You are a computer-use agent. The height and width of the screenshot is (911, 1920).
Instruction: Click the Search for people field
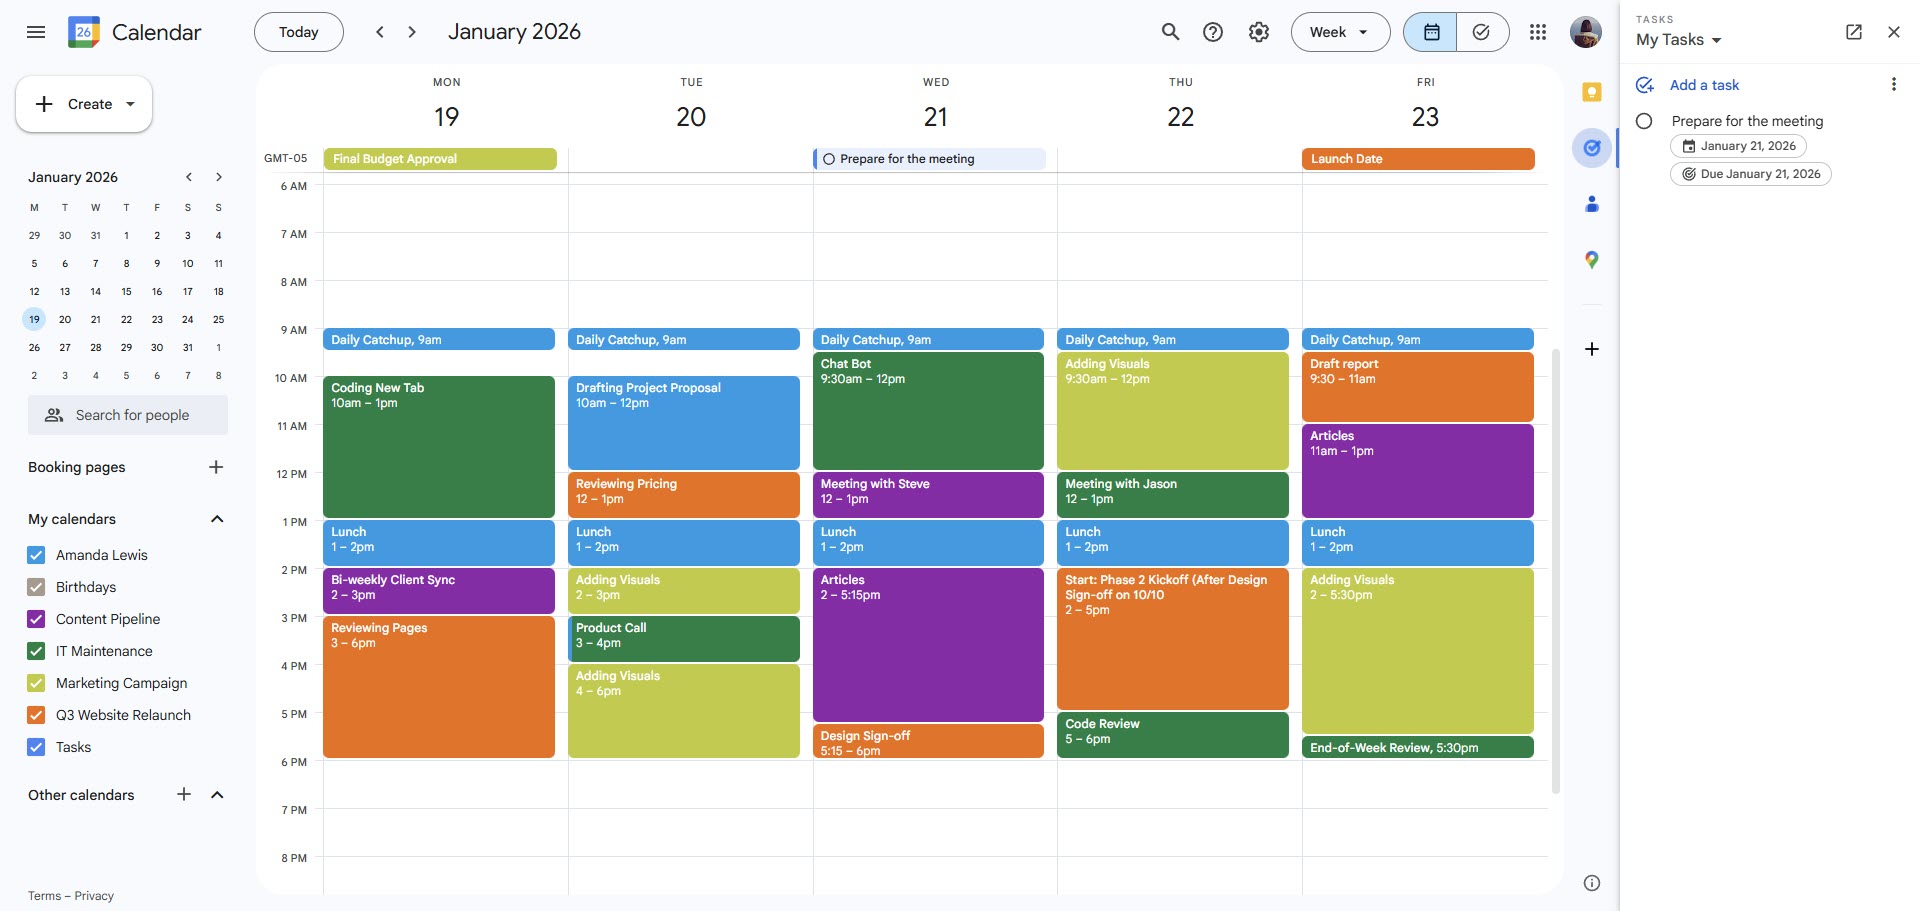[127, 414]
